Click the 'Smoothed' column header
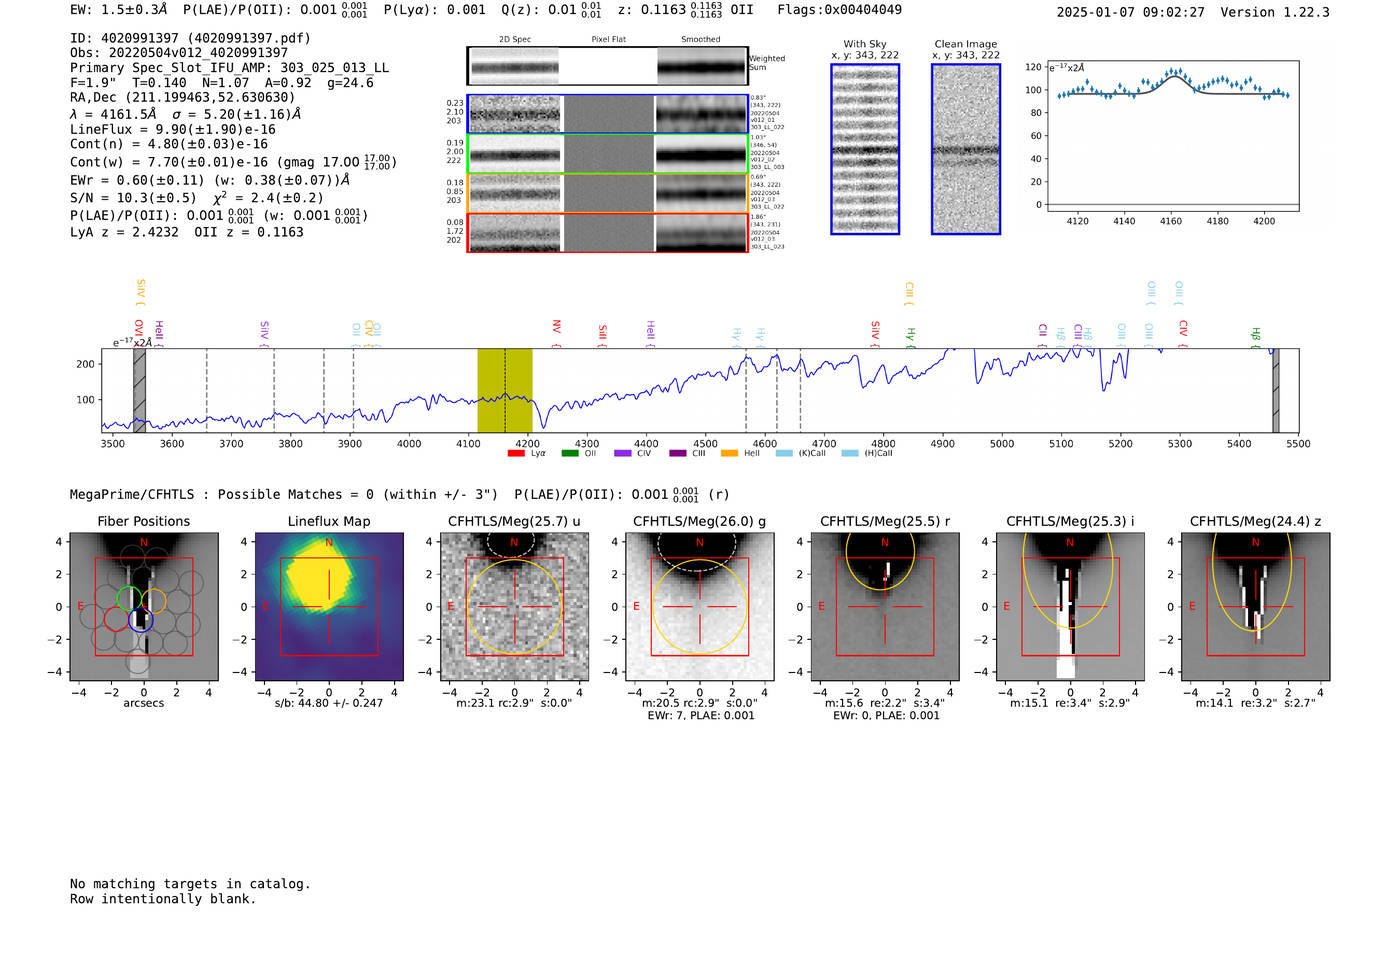Image resolution: width=1400 pixels, height=953 pixels. (700, 40)
